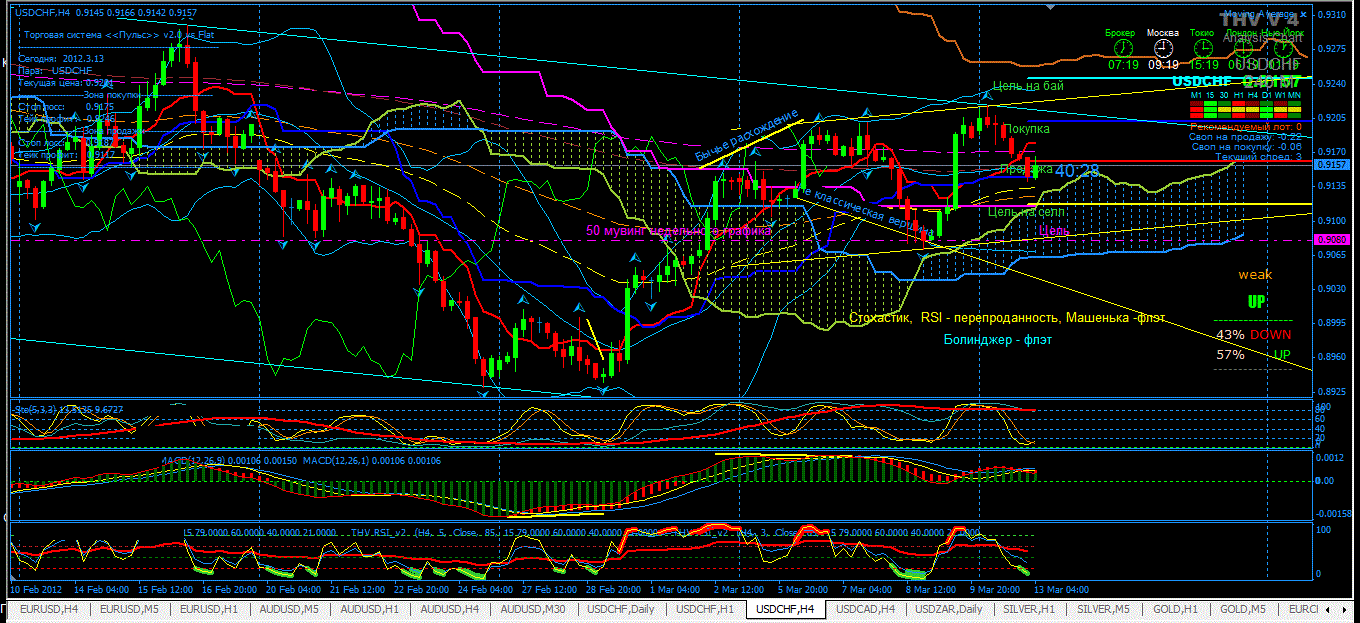Click the H4 timeframe label in trend table
This screenshot has height=623, width=1360.
click(1253, 95)
